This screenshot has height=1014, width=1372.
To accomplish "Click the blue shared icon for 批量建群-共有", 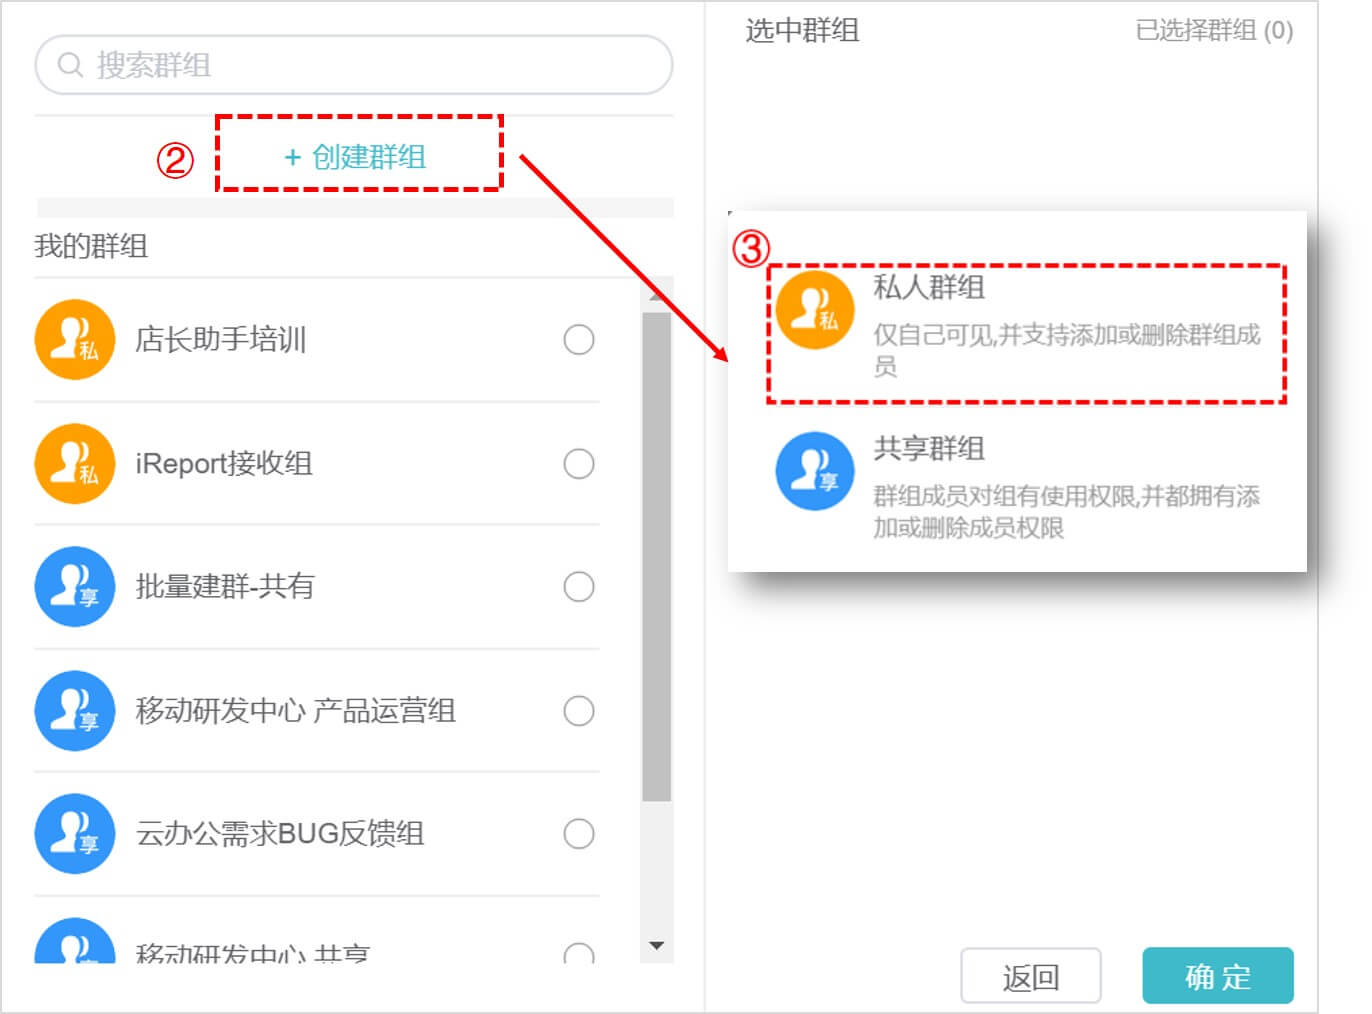I will 75,587.
